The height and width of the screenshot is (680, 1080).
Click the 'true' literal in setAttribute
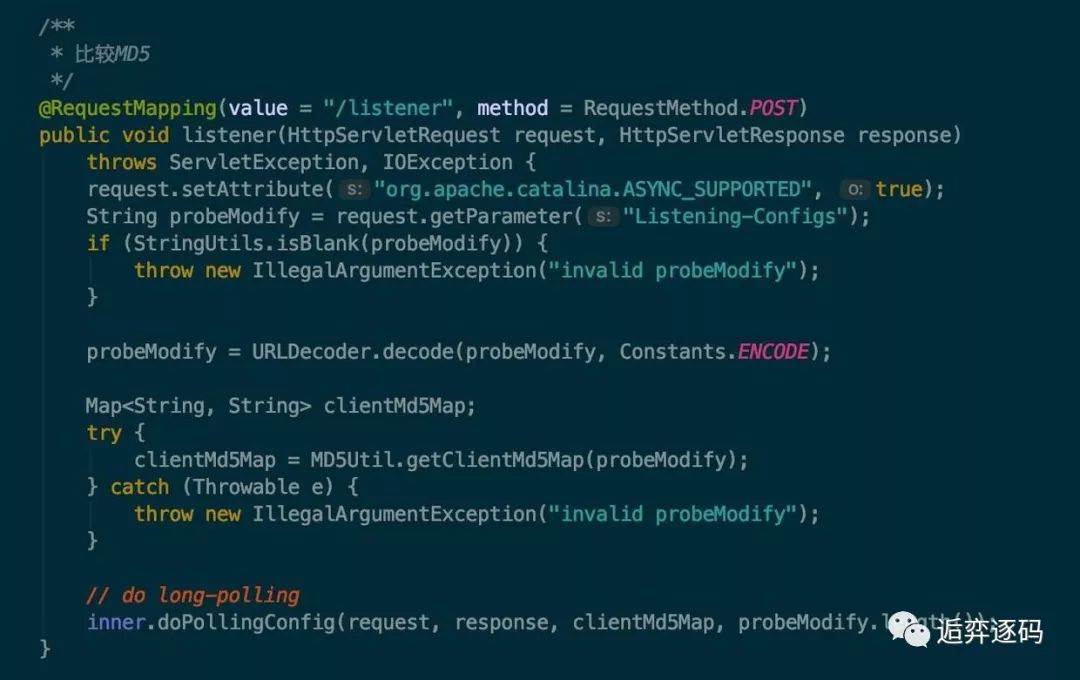[x=899, y=189]
